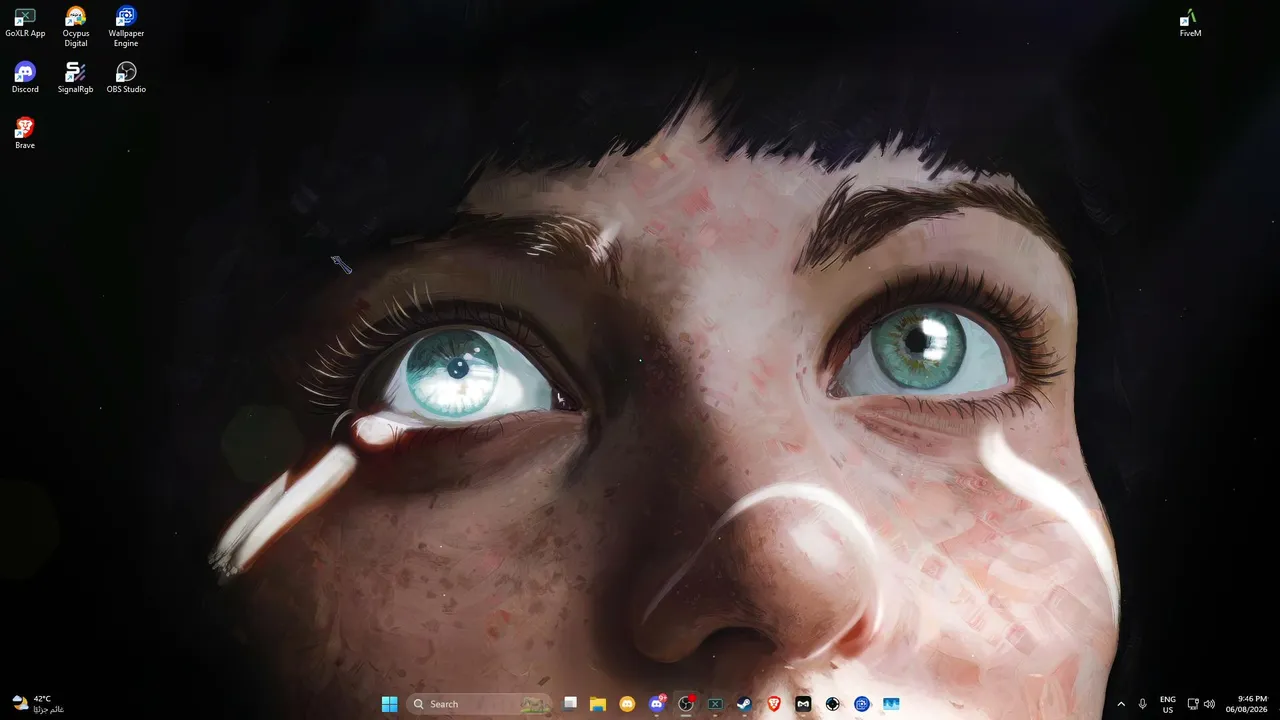
Task: Open Brave browser from the taskbar
Action: (x=774, y=704)
